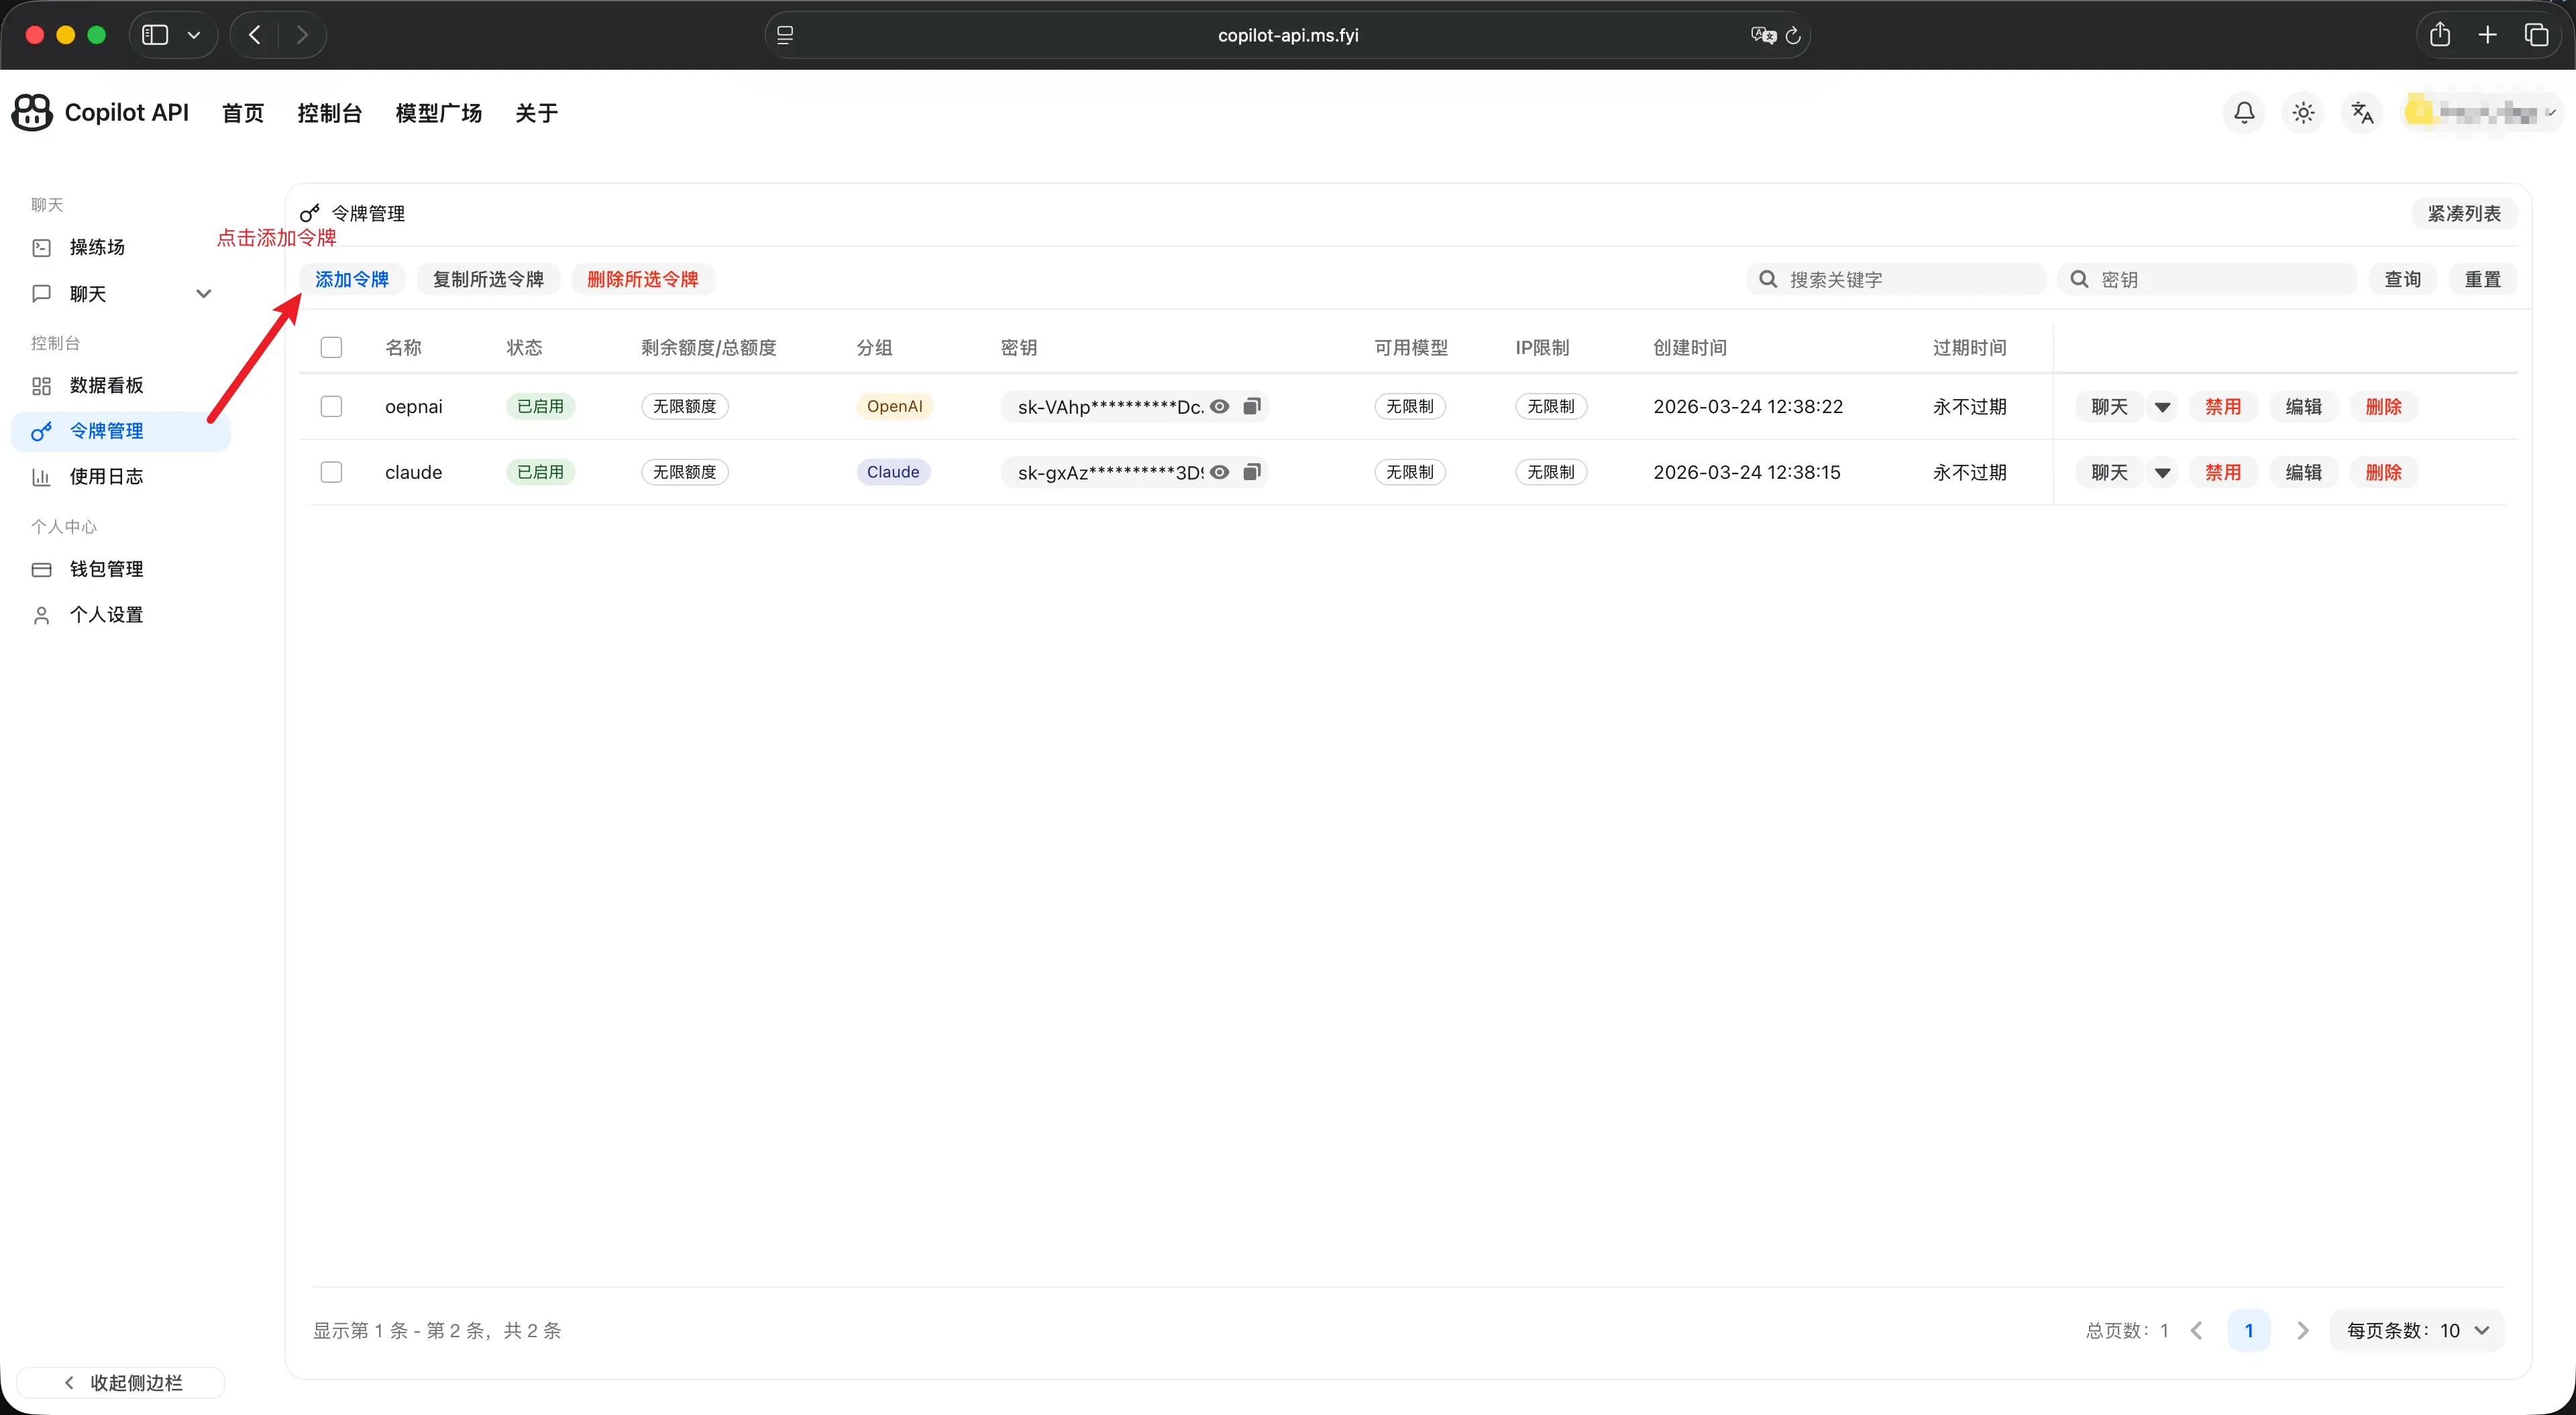
Task: Click the 添加令牌 button
Action: pos(352,279)
